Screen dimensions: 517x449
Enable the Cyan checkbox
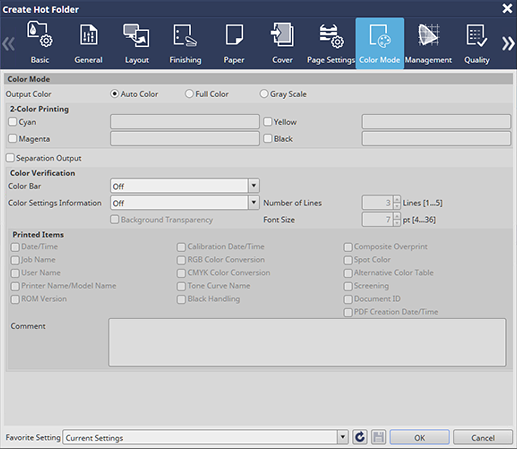[x=12, y=122]
